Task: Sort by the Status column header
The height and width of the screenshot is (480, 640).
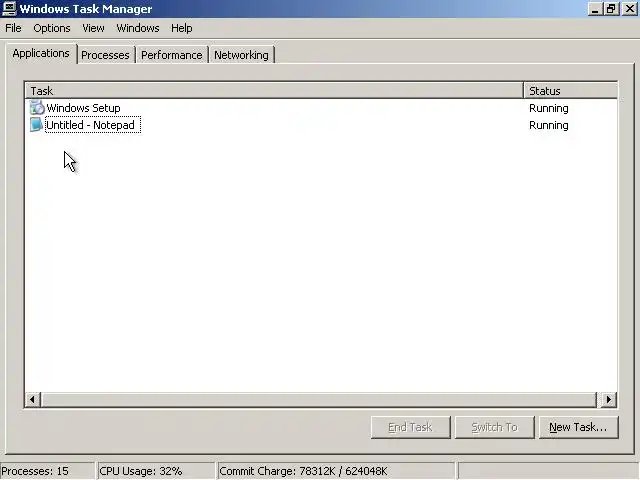Action: [570, 91]
